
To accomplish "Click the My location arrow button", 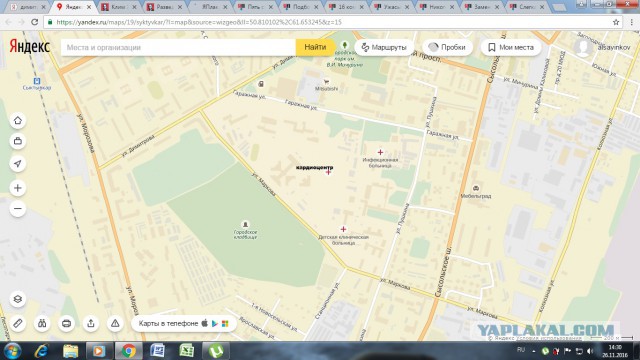I will [x=18, y=164].
